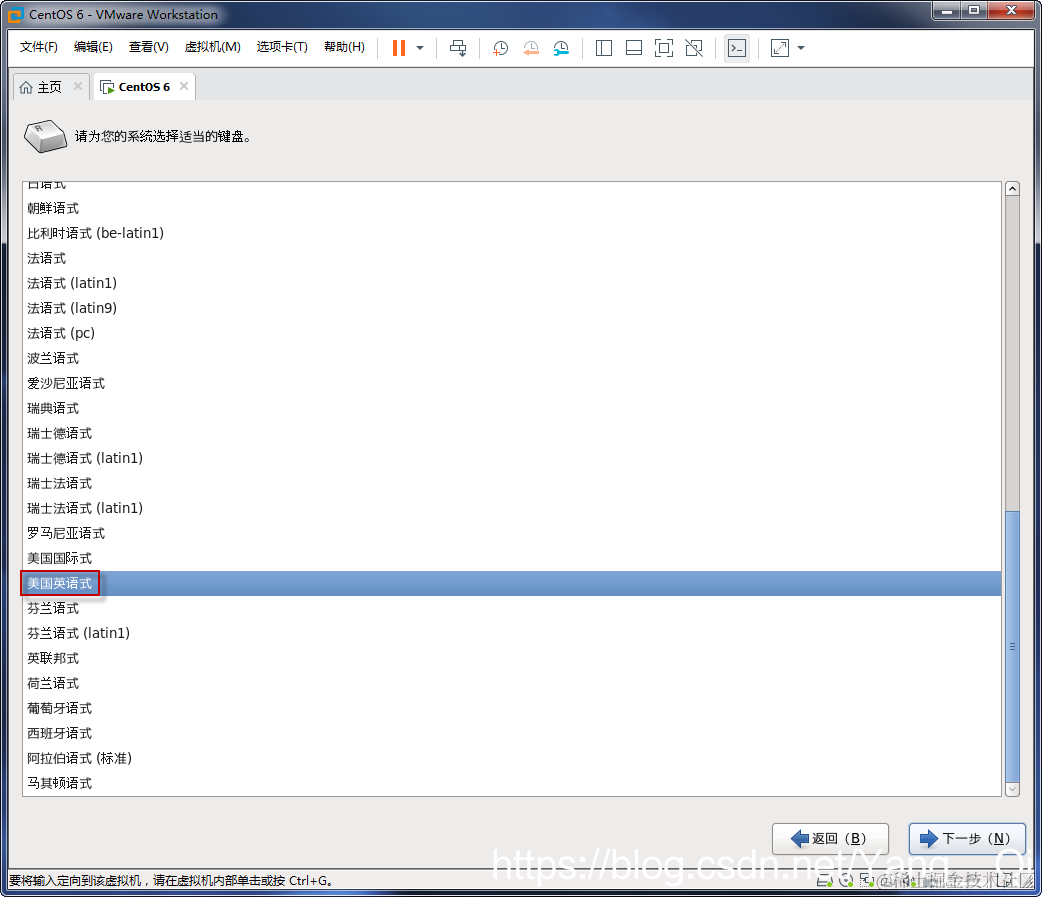
Task: Expand the stretch display dropdown arrow
Action: click(x=801, y=48)
